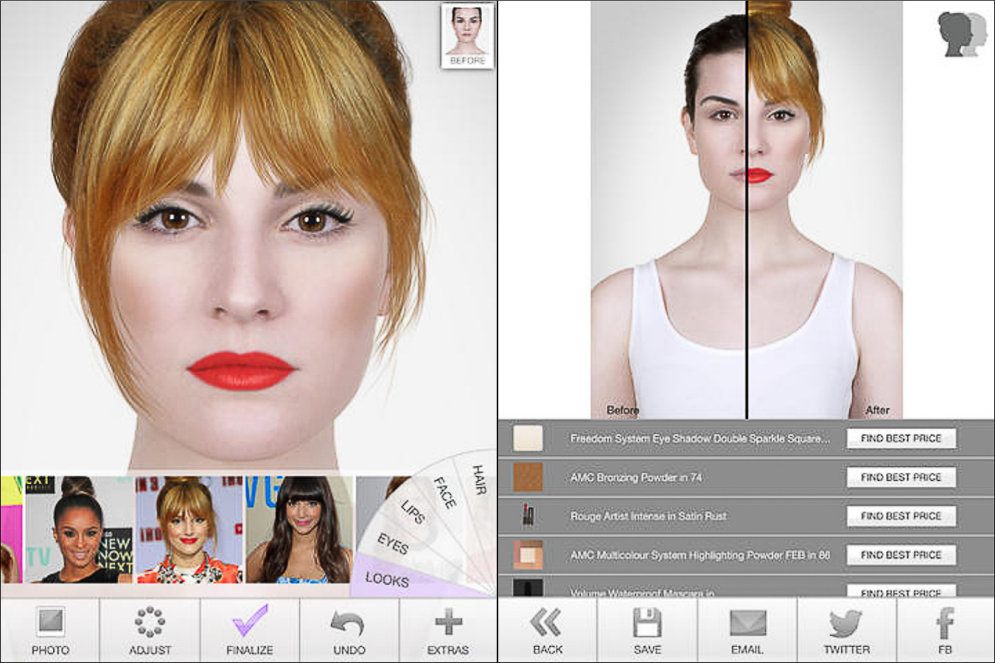Screen dimensions: 995x663
Task: Select HAIR on the category wheel
Action: coord(479,480)
